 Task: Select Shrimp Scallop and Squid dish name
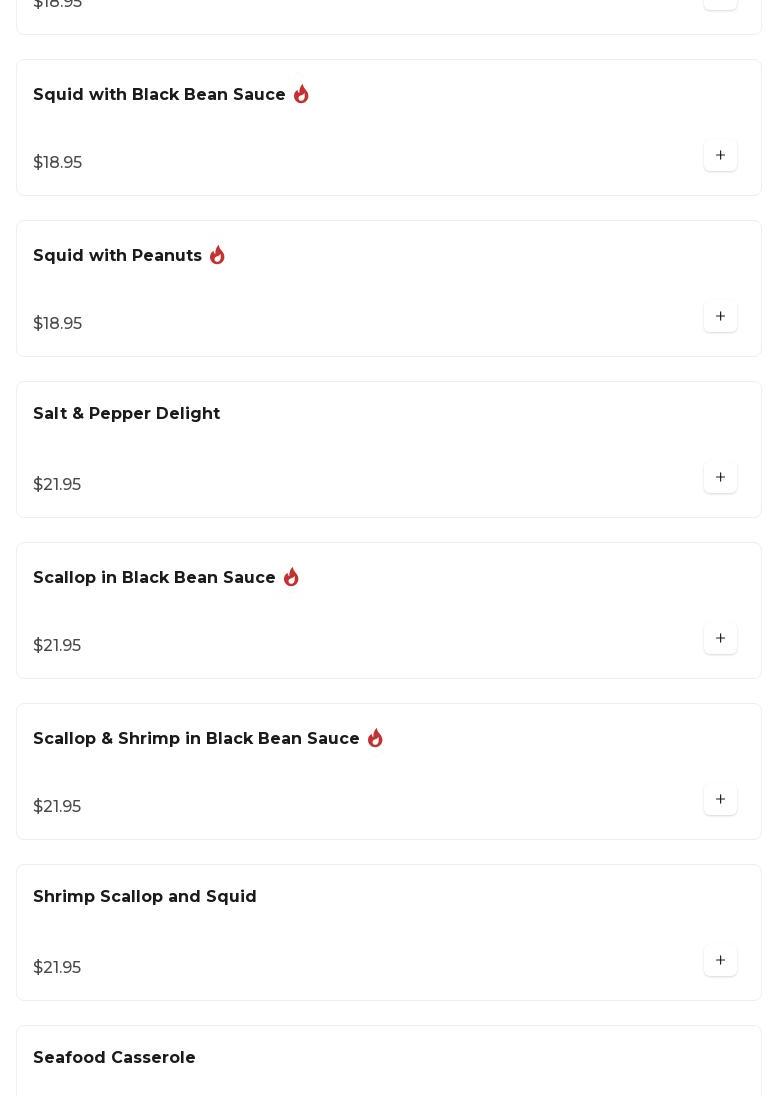144,897
